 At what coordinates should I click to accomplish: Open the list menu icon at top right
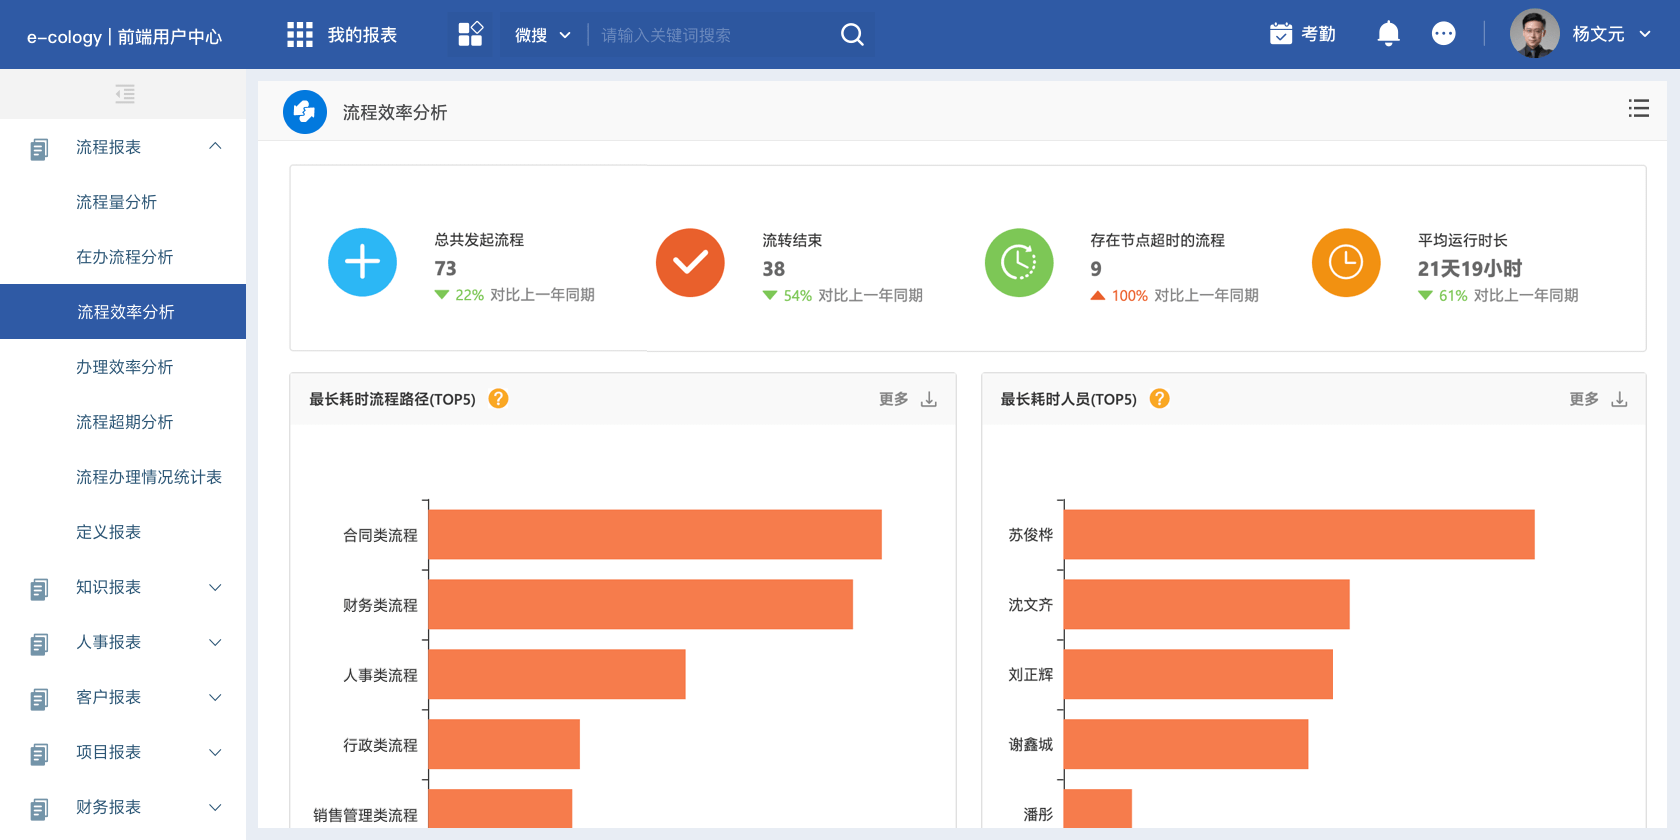pos(1638,109)
